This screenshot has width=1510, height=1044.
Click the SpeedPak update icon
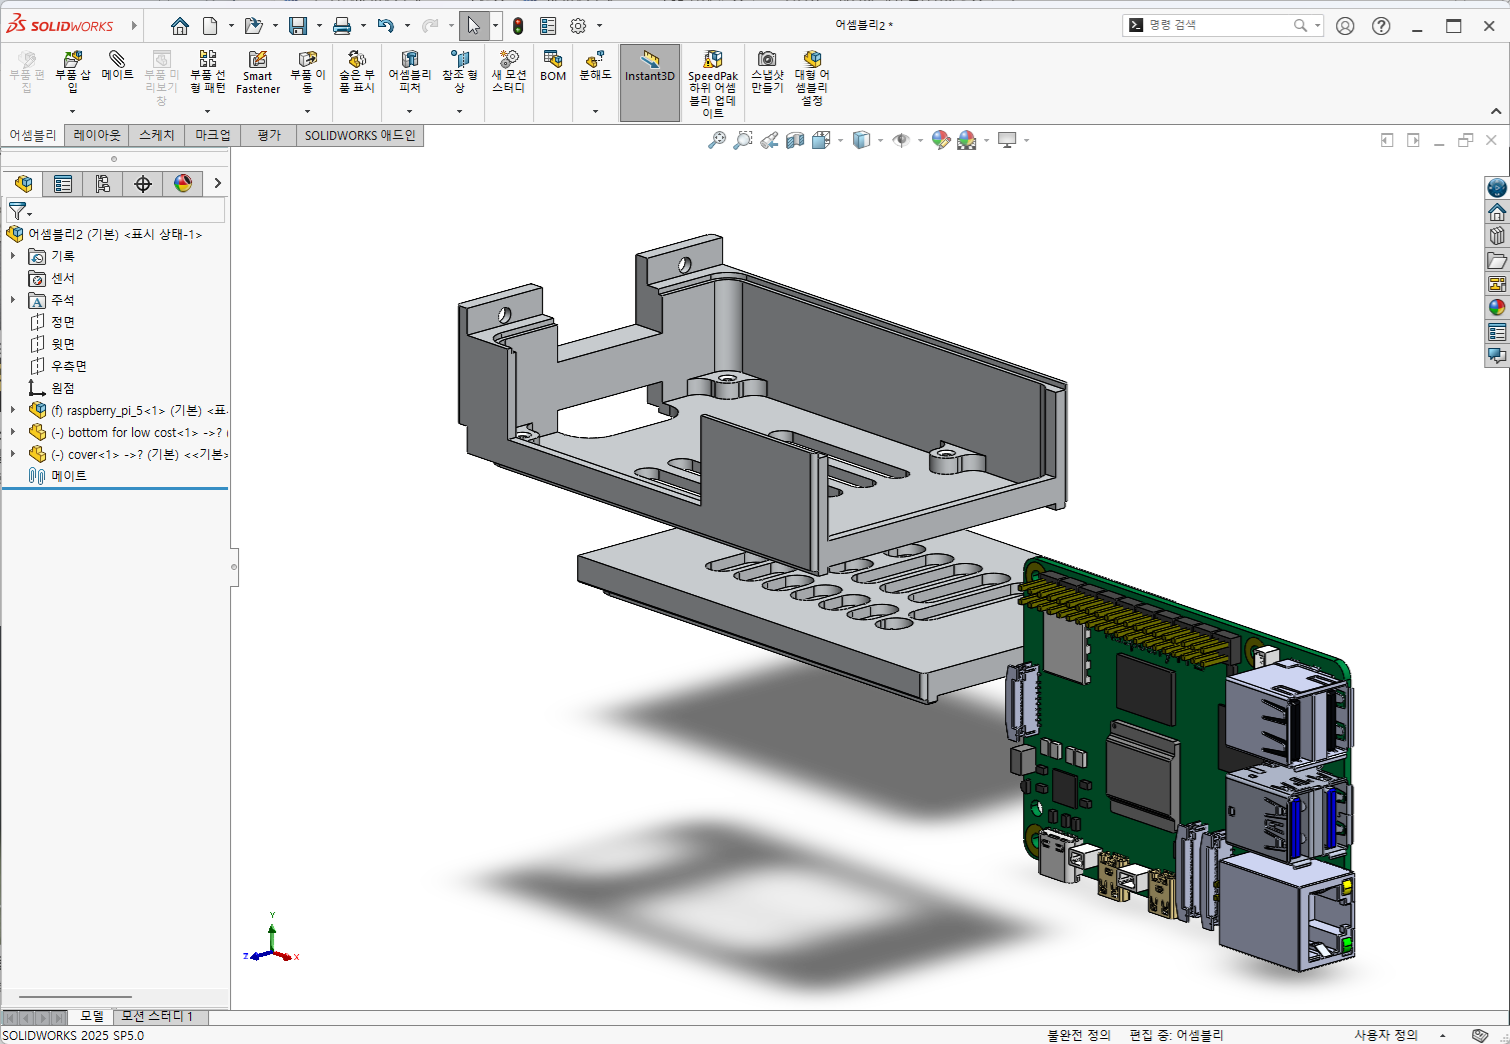(713, 60)
